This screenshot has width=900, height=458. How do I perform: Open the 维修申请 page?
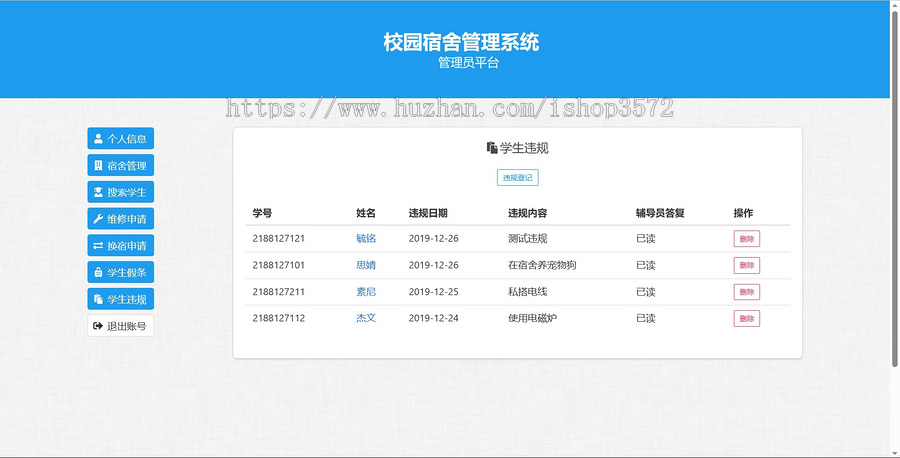click(x=121, y=219)
